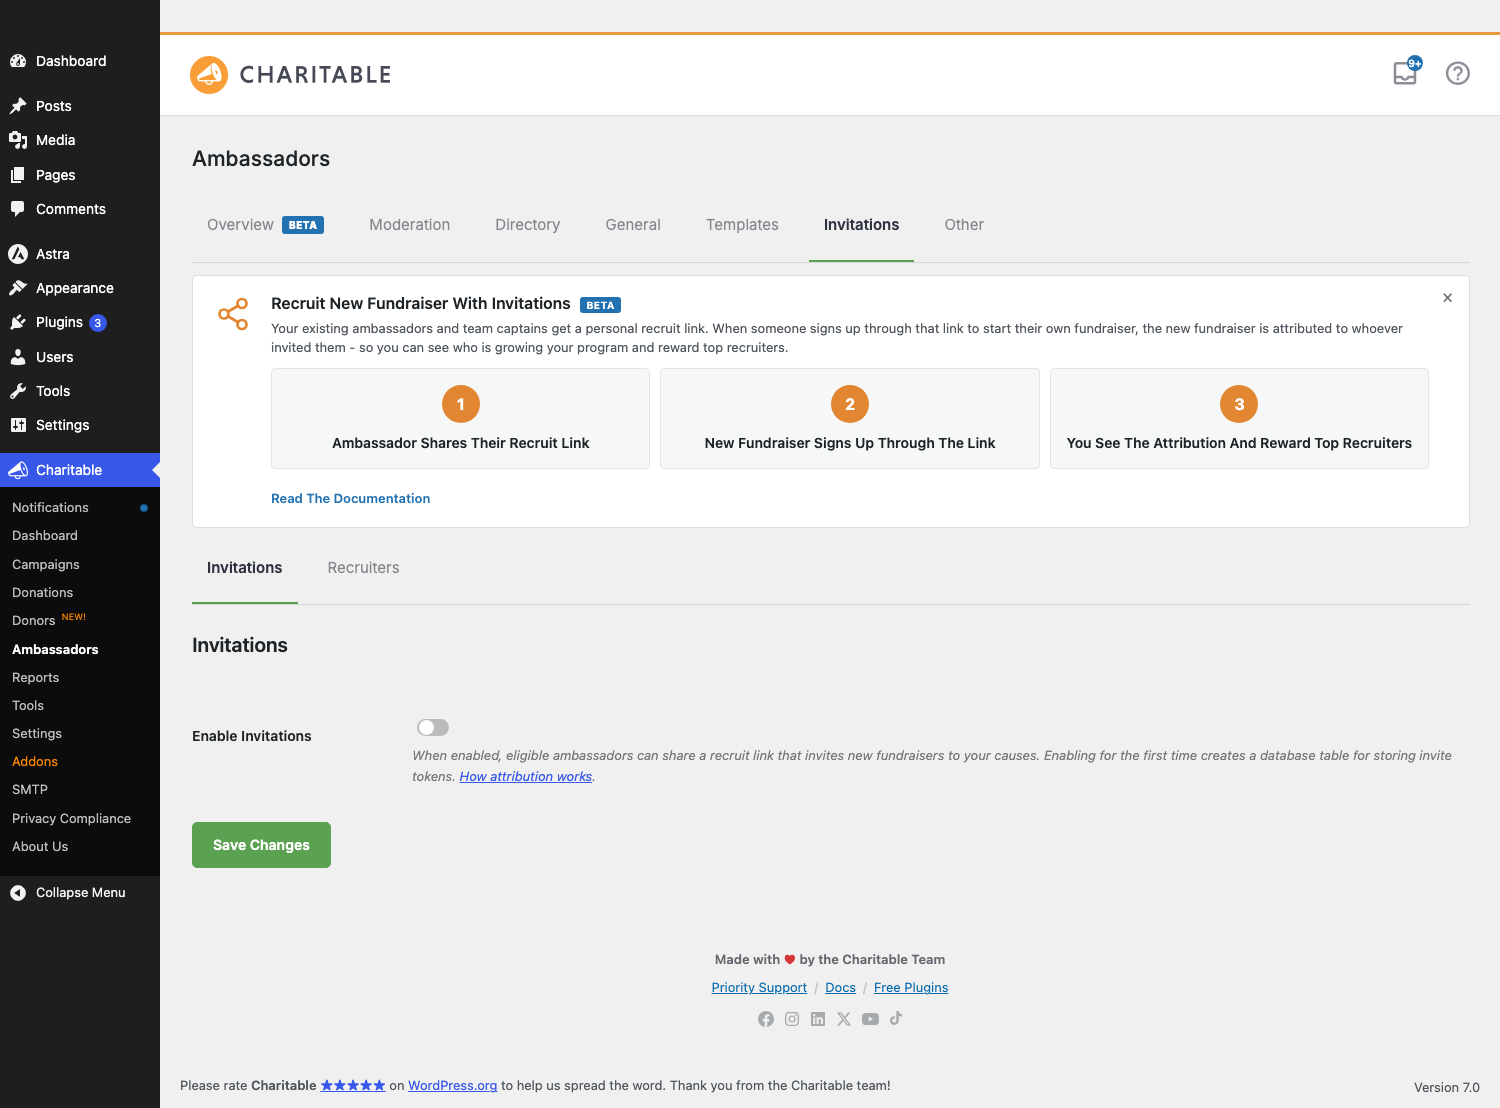Click the Settings sliders icon

18,425
